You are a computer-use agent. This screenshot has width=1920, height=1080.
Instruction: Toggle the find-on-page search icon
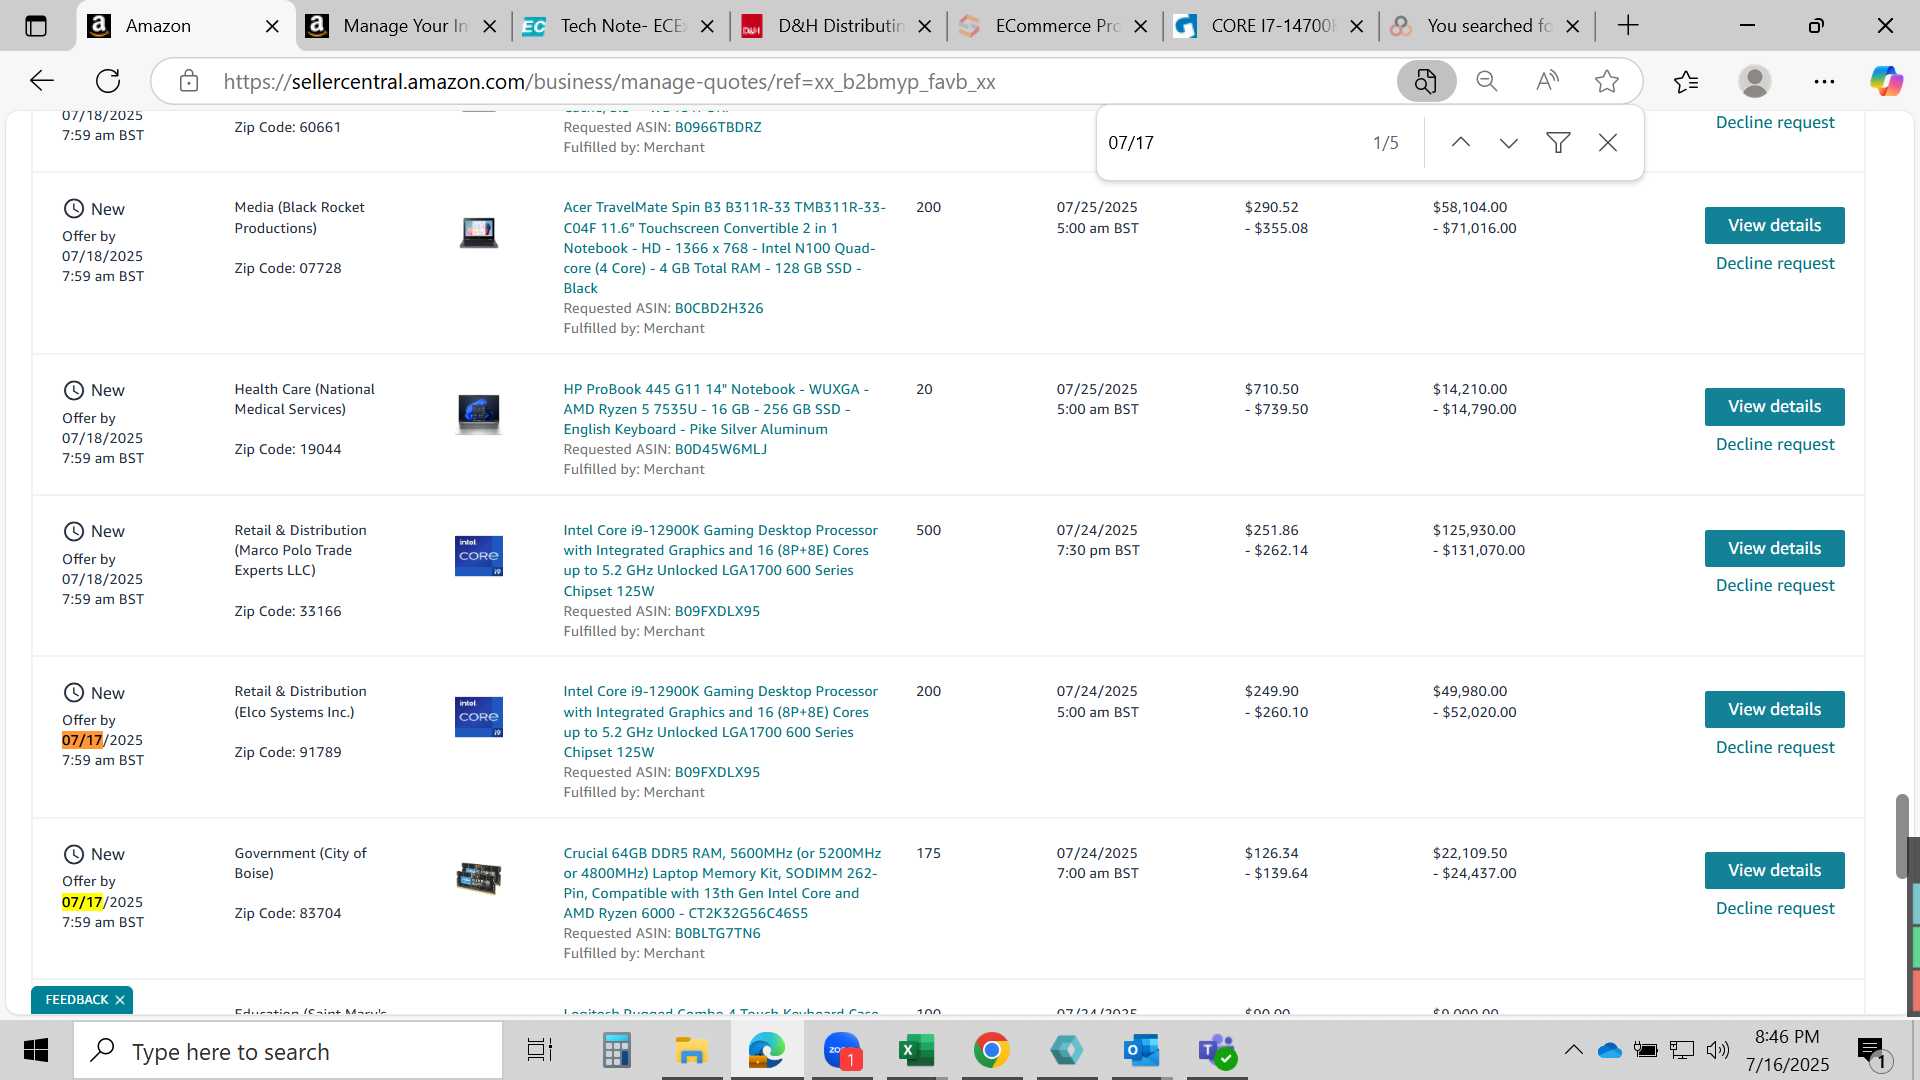coord(1426,81)
